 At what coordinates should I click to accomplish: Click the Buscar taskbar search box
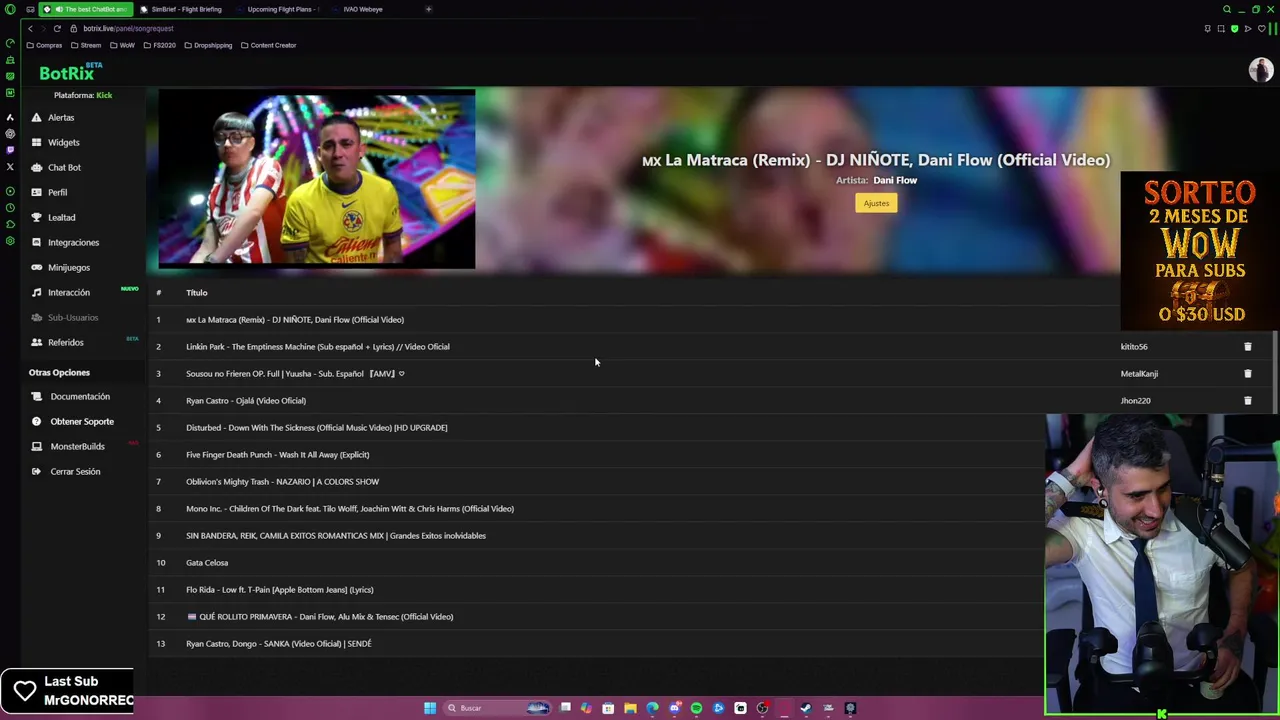(497, 708)
